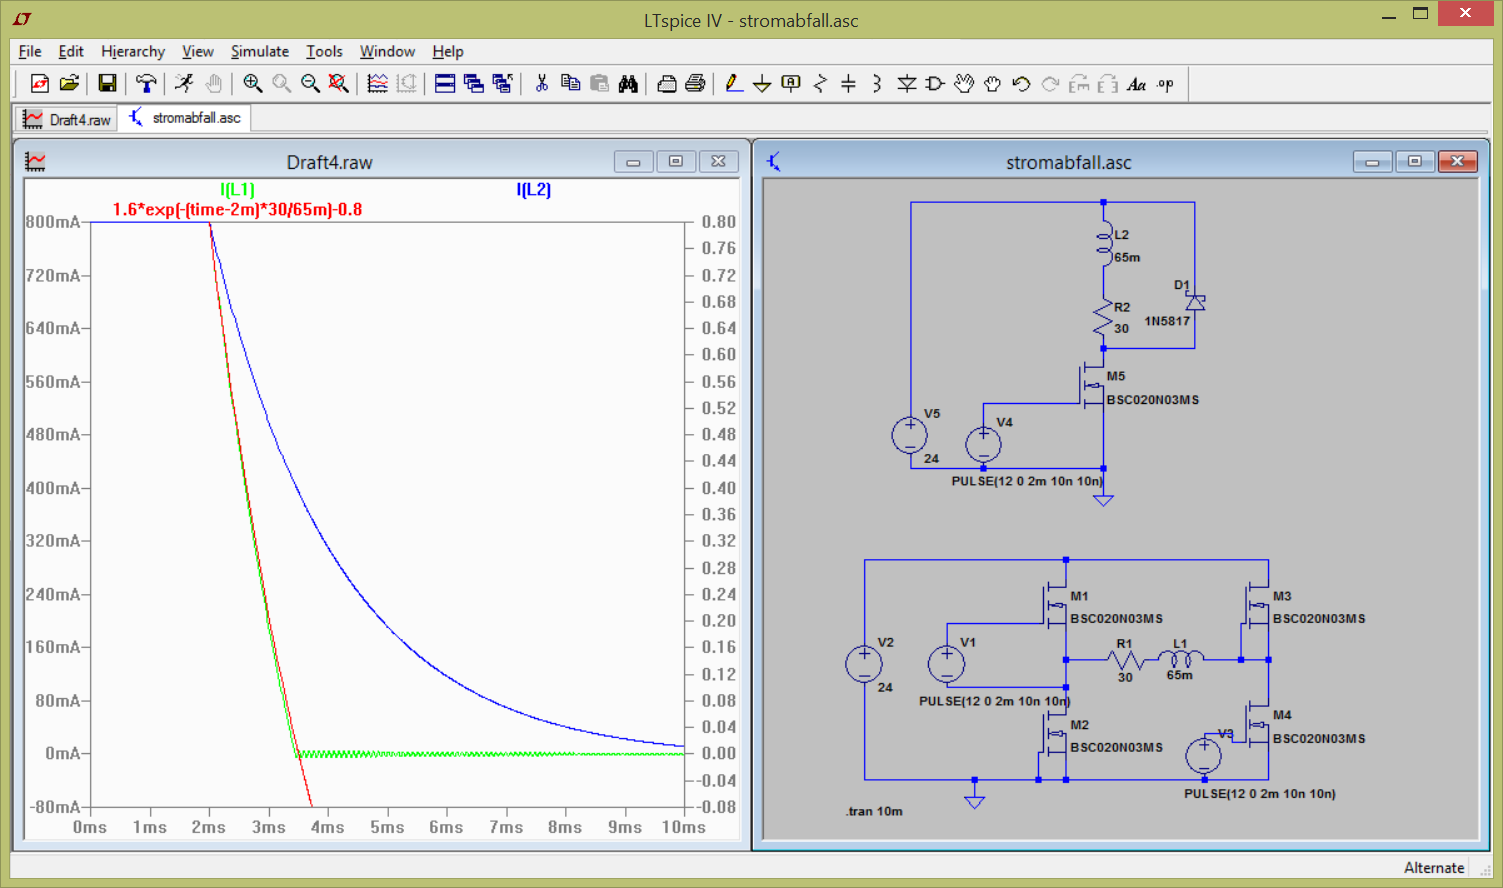Open the Tools menu

324,51
